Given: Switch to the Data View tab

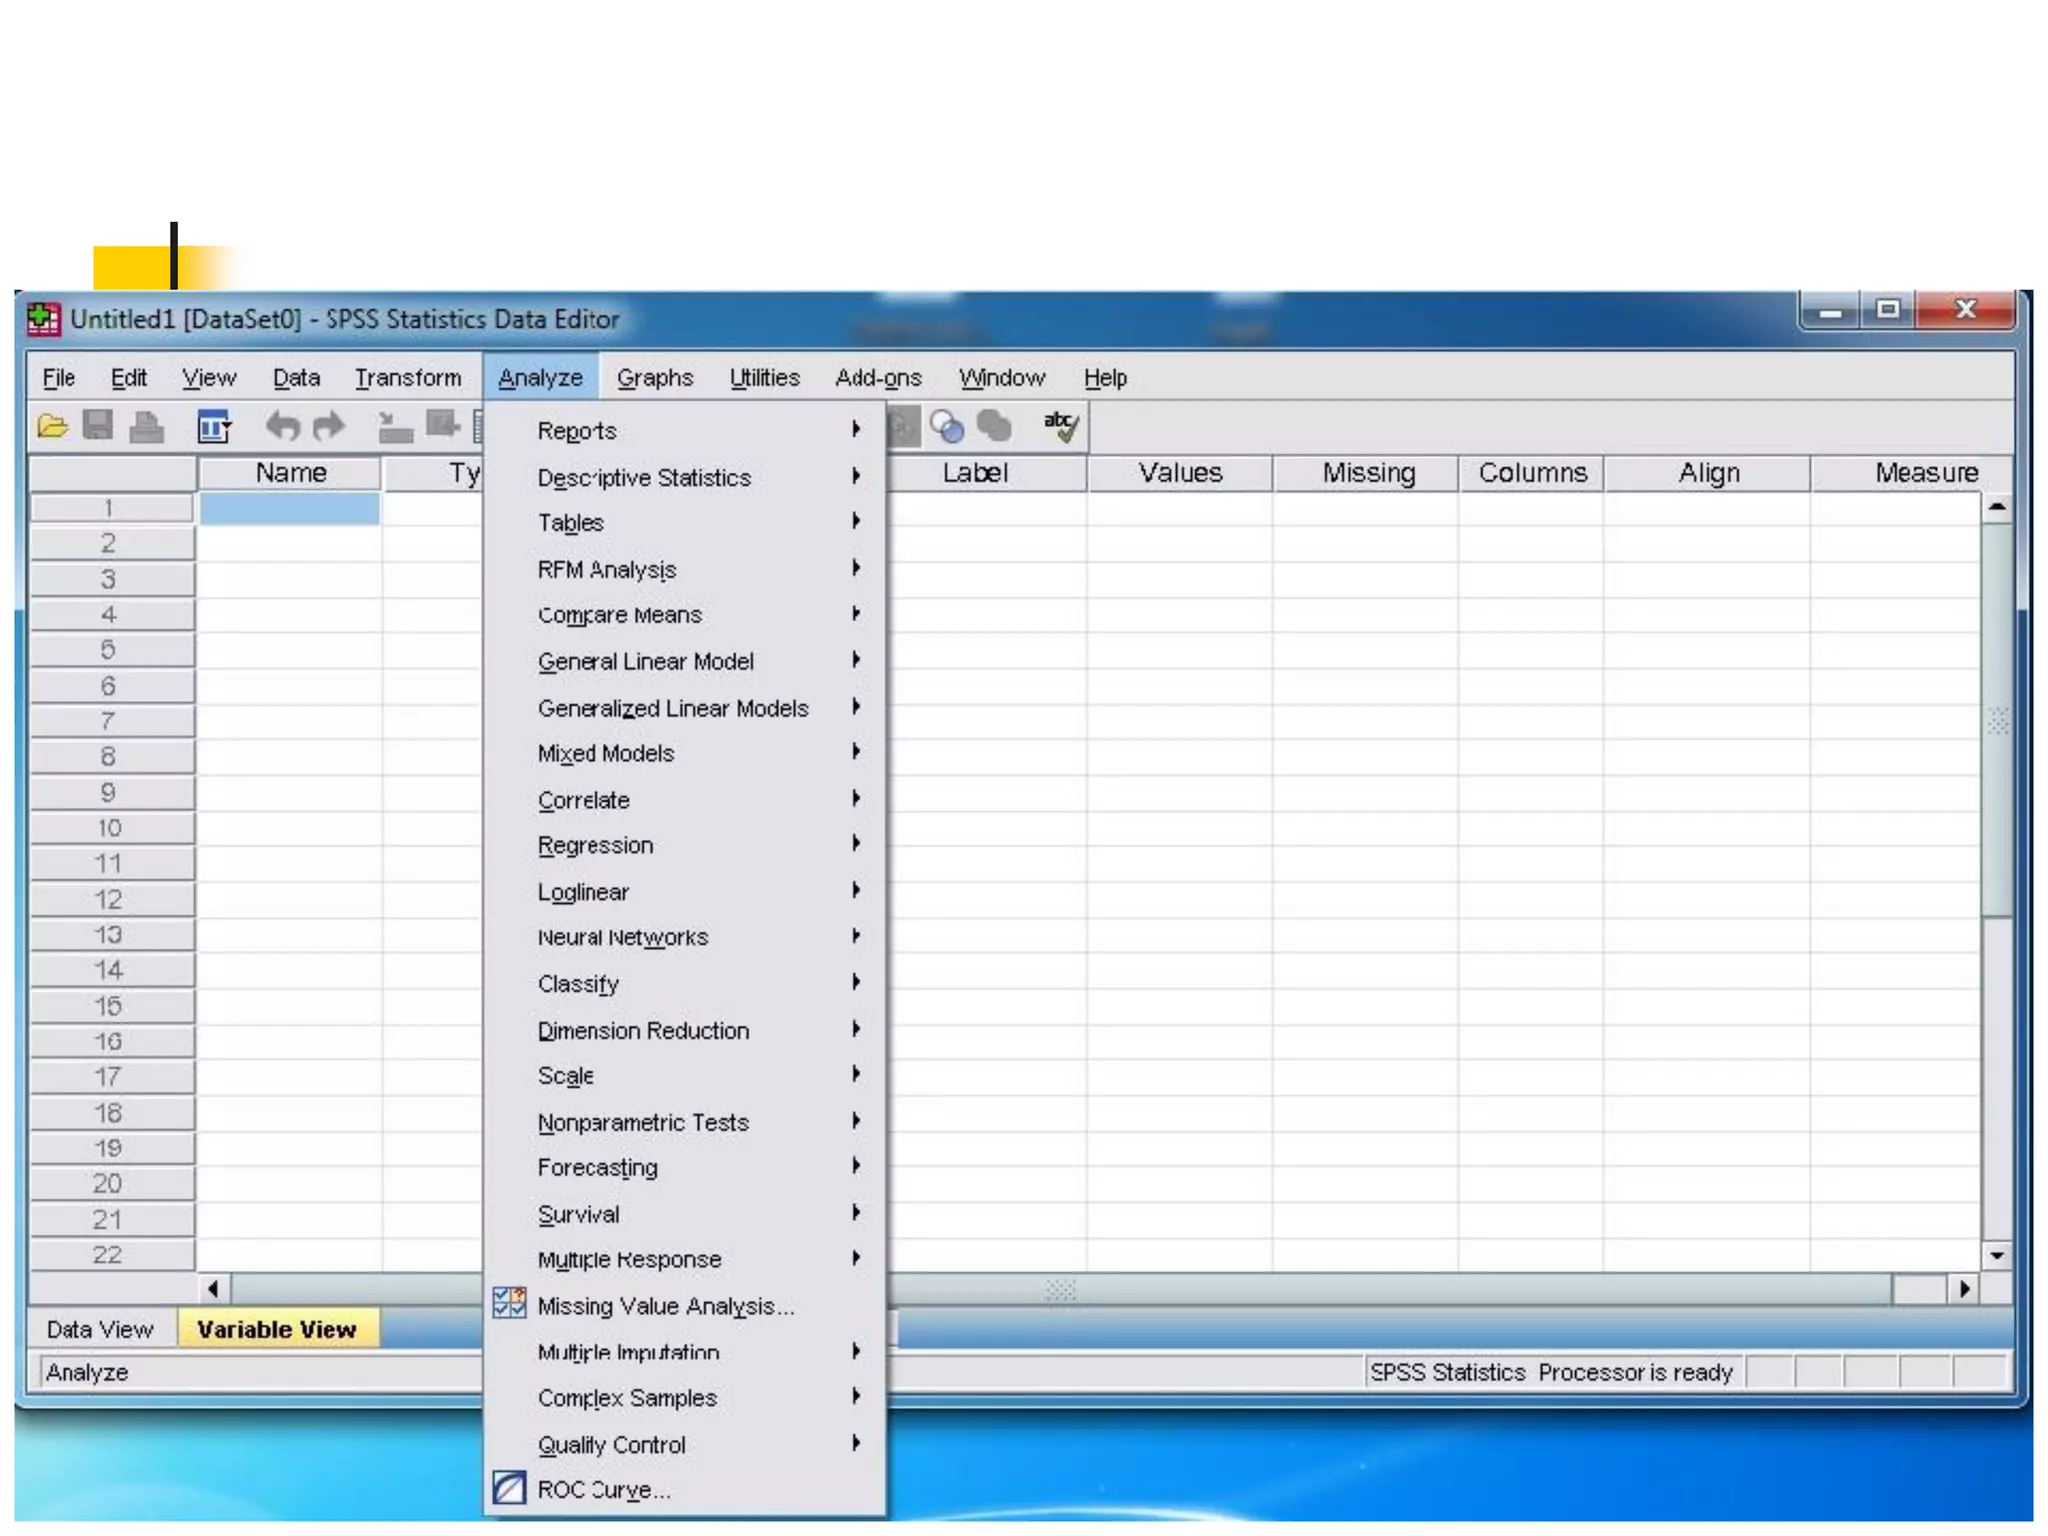Looking at the screenshot, I should point(100,1330).
